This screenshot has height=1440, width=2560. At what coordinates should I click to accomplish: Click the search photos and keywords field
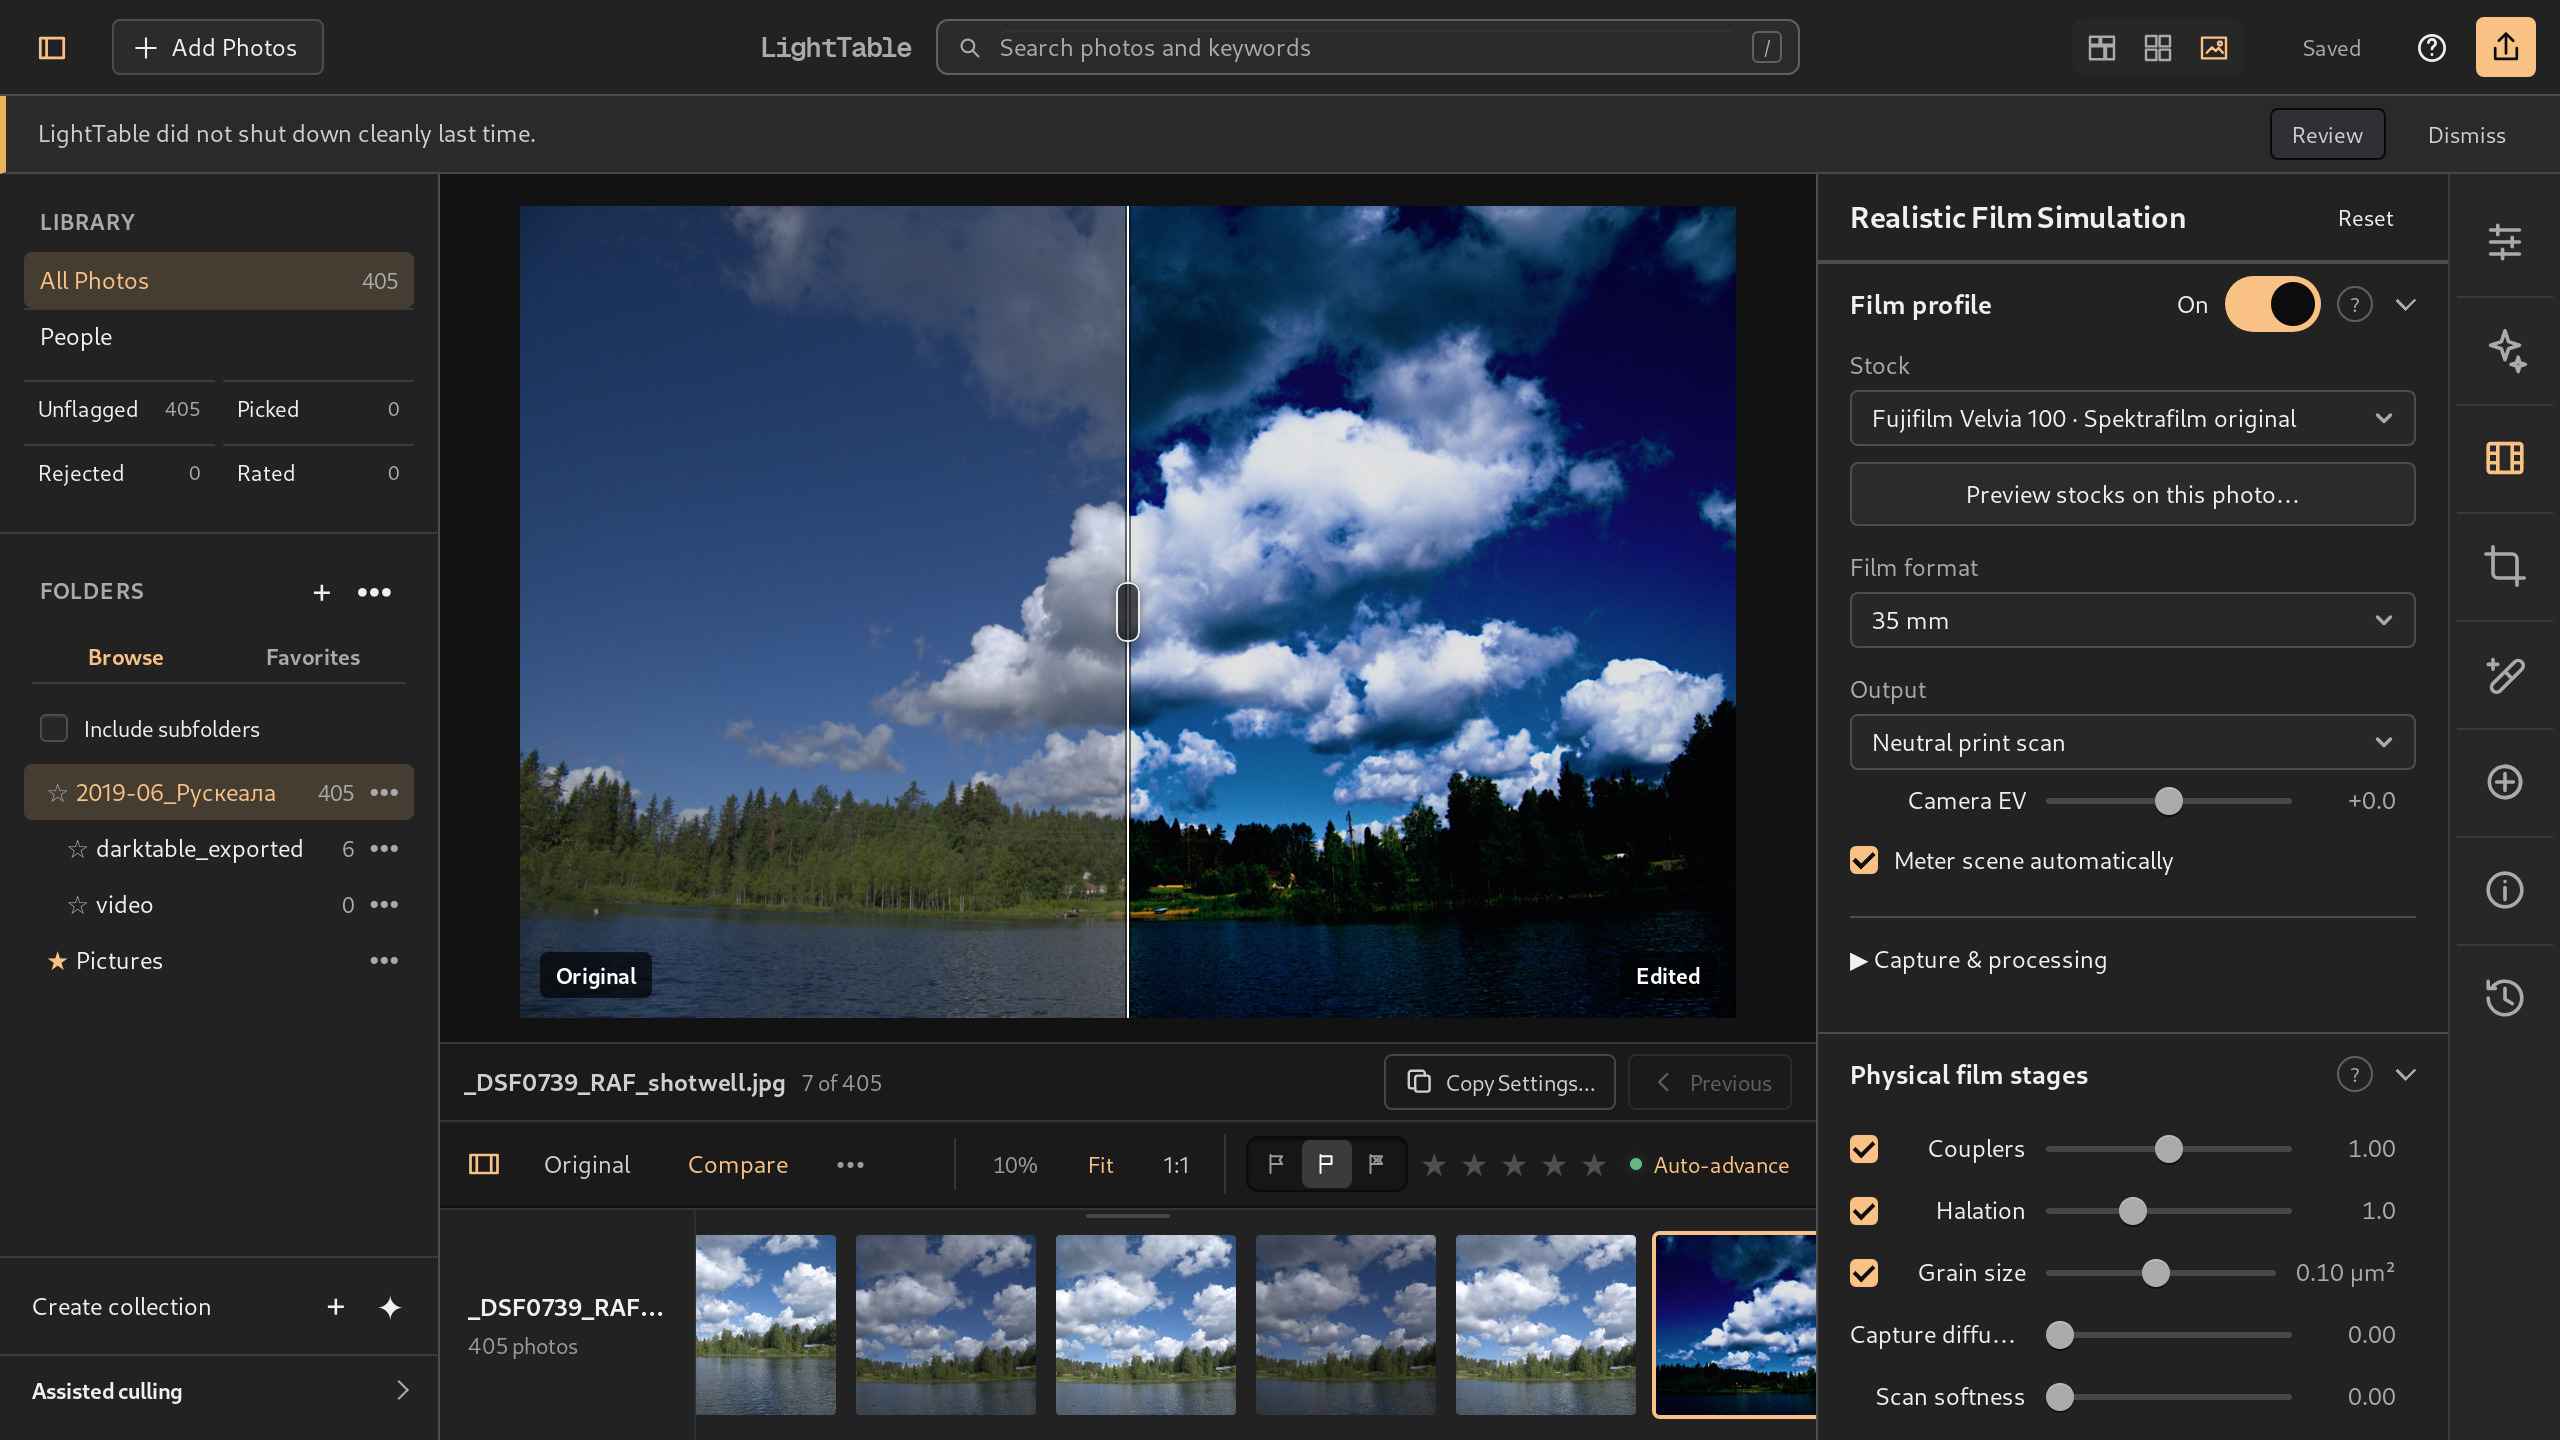[1367, 47]
